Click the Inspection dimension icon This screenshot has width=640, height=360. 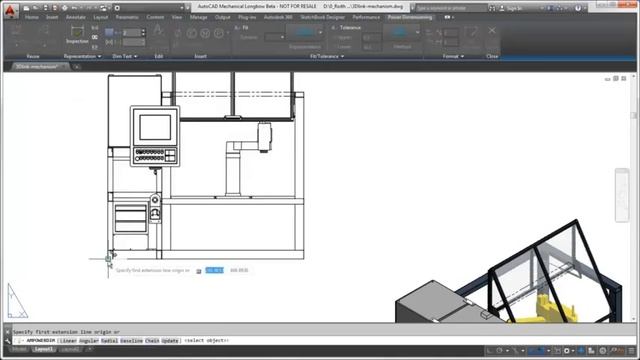(x=77, y=34)
